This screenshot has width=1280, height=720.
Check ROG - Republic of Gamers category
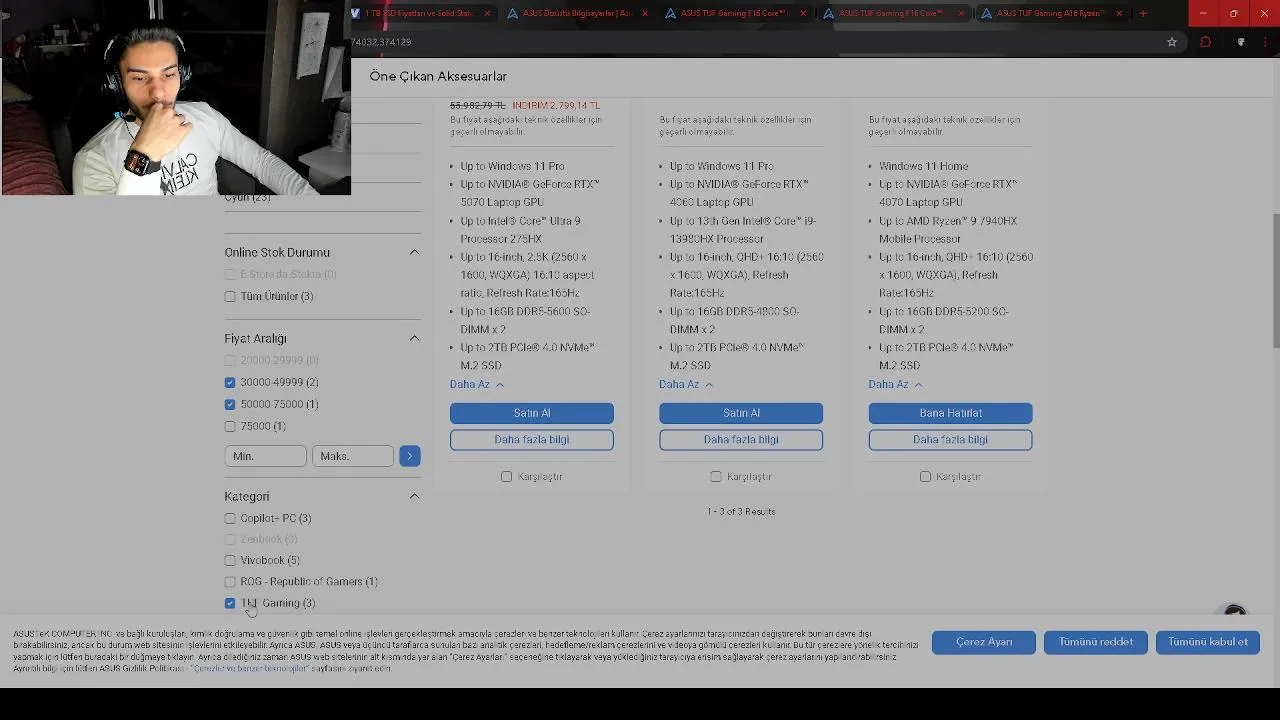pos(230,581)
